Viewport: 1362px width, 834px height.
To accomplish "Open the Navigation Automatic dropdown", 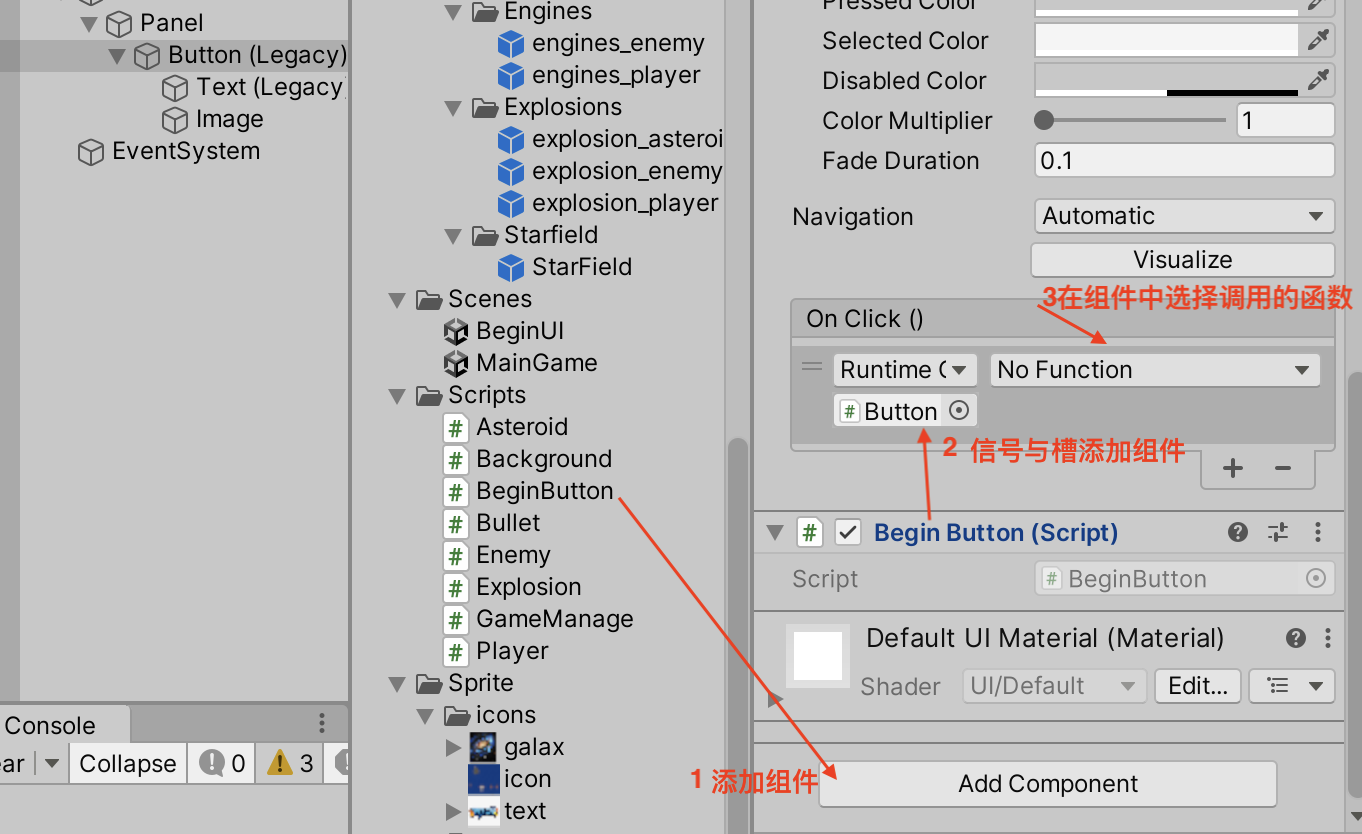I will coord(1182,216).
